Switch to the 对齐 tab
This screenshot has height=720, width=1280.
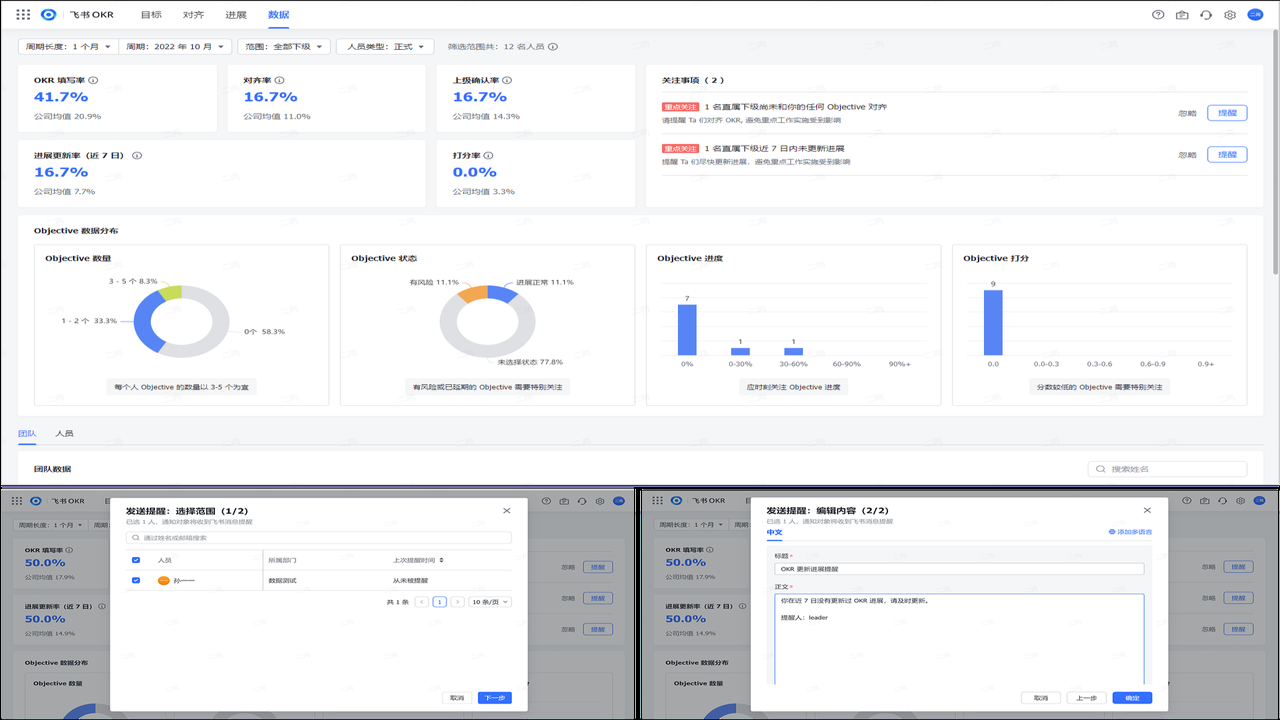click(193, 15)
